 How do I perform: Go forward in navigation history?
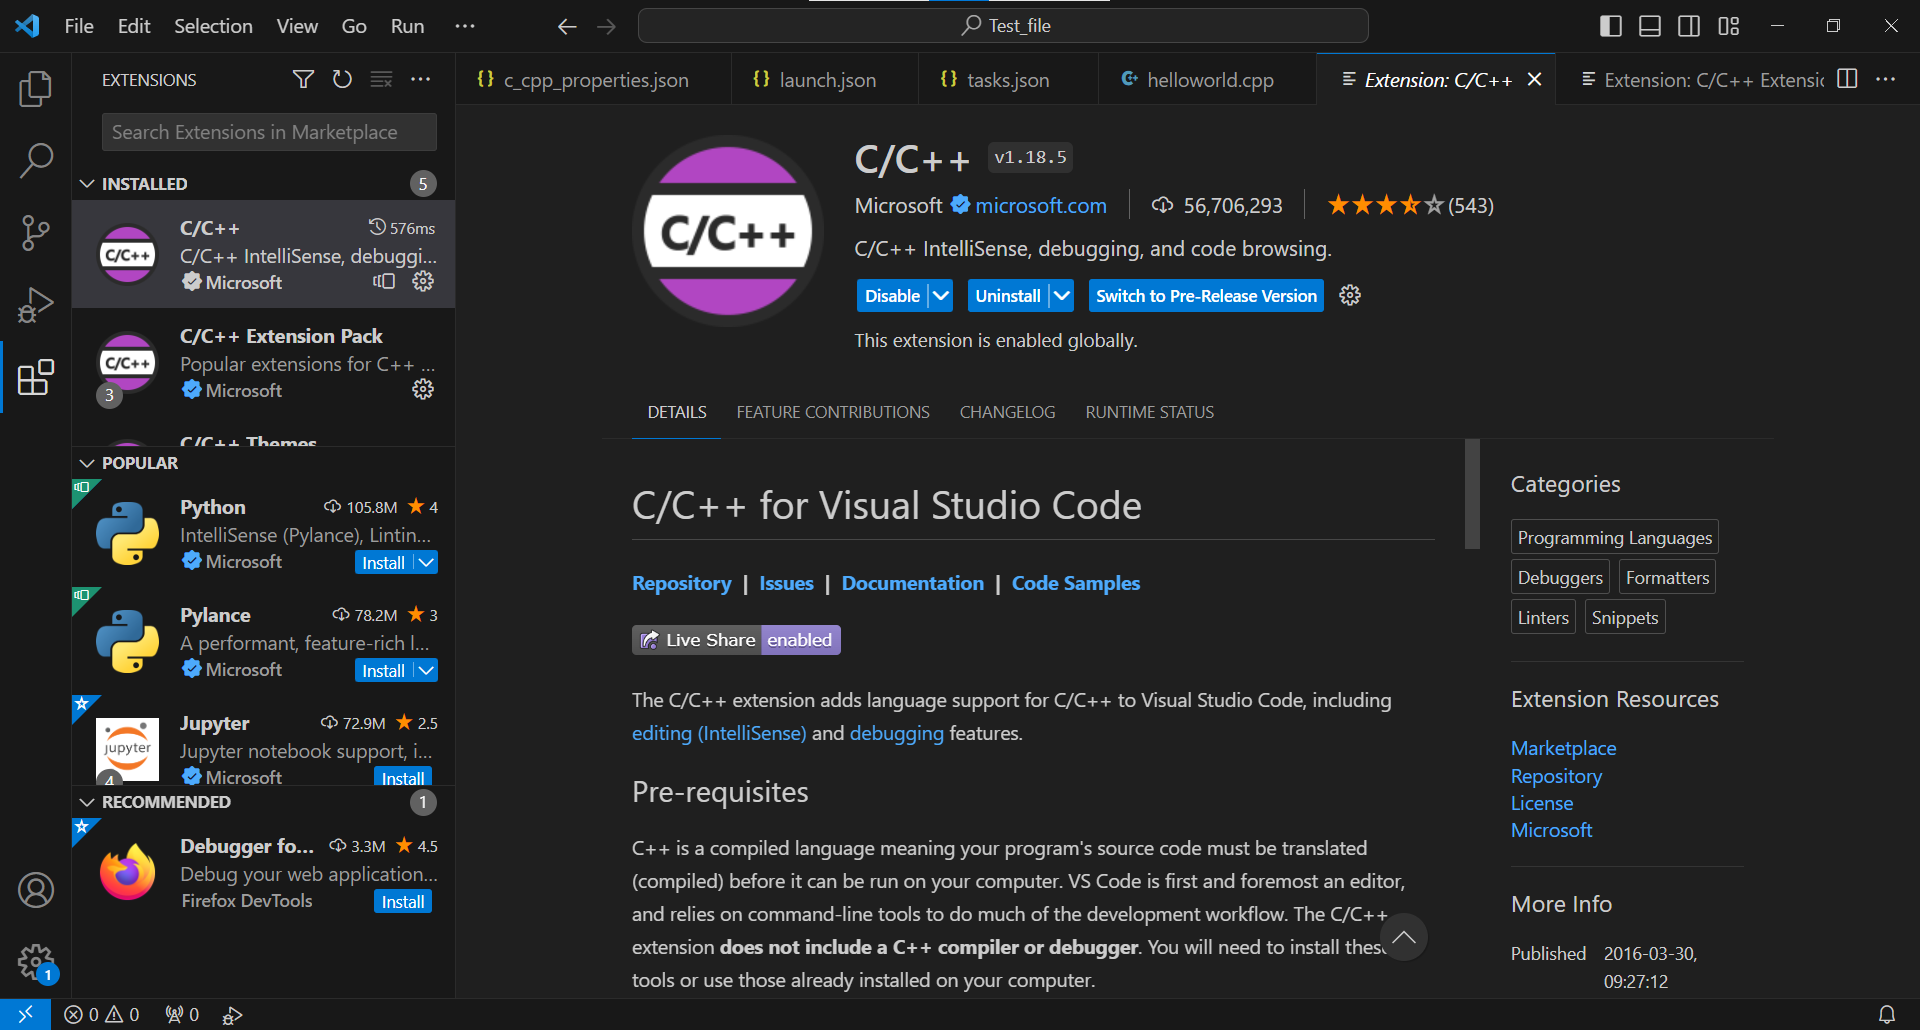[x=607, y=26]
